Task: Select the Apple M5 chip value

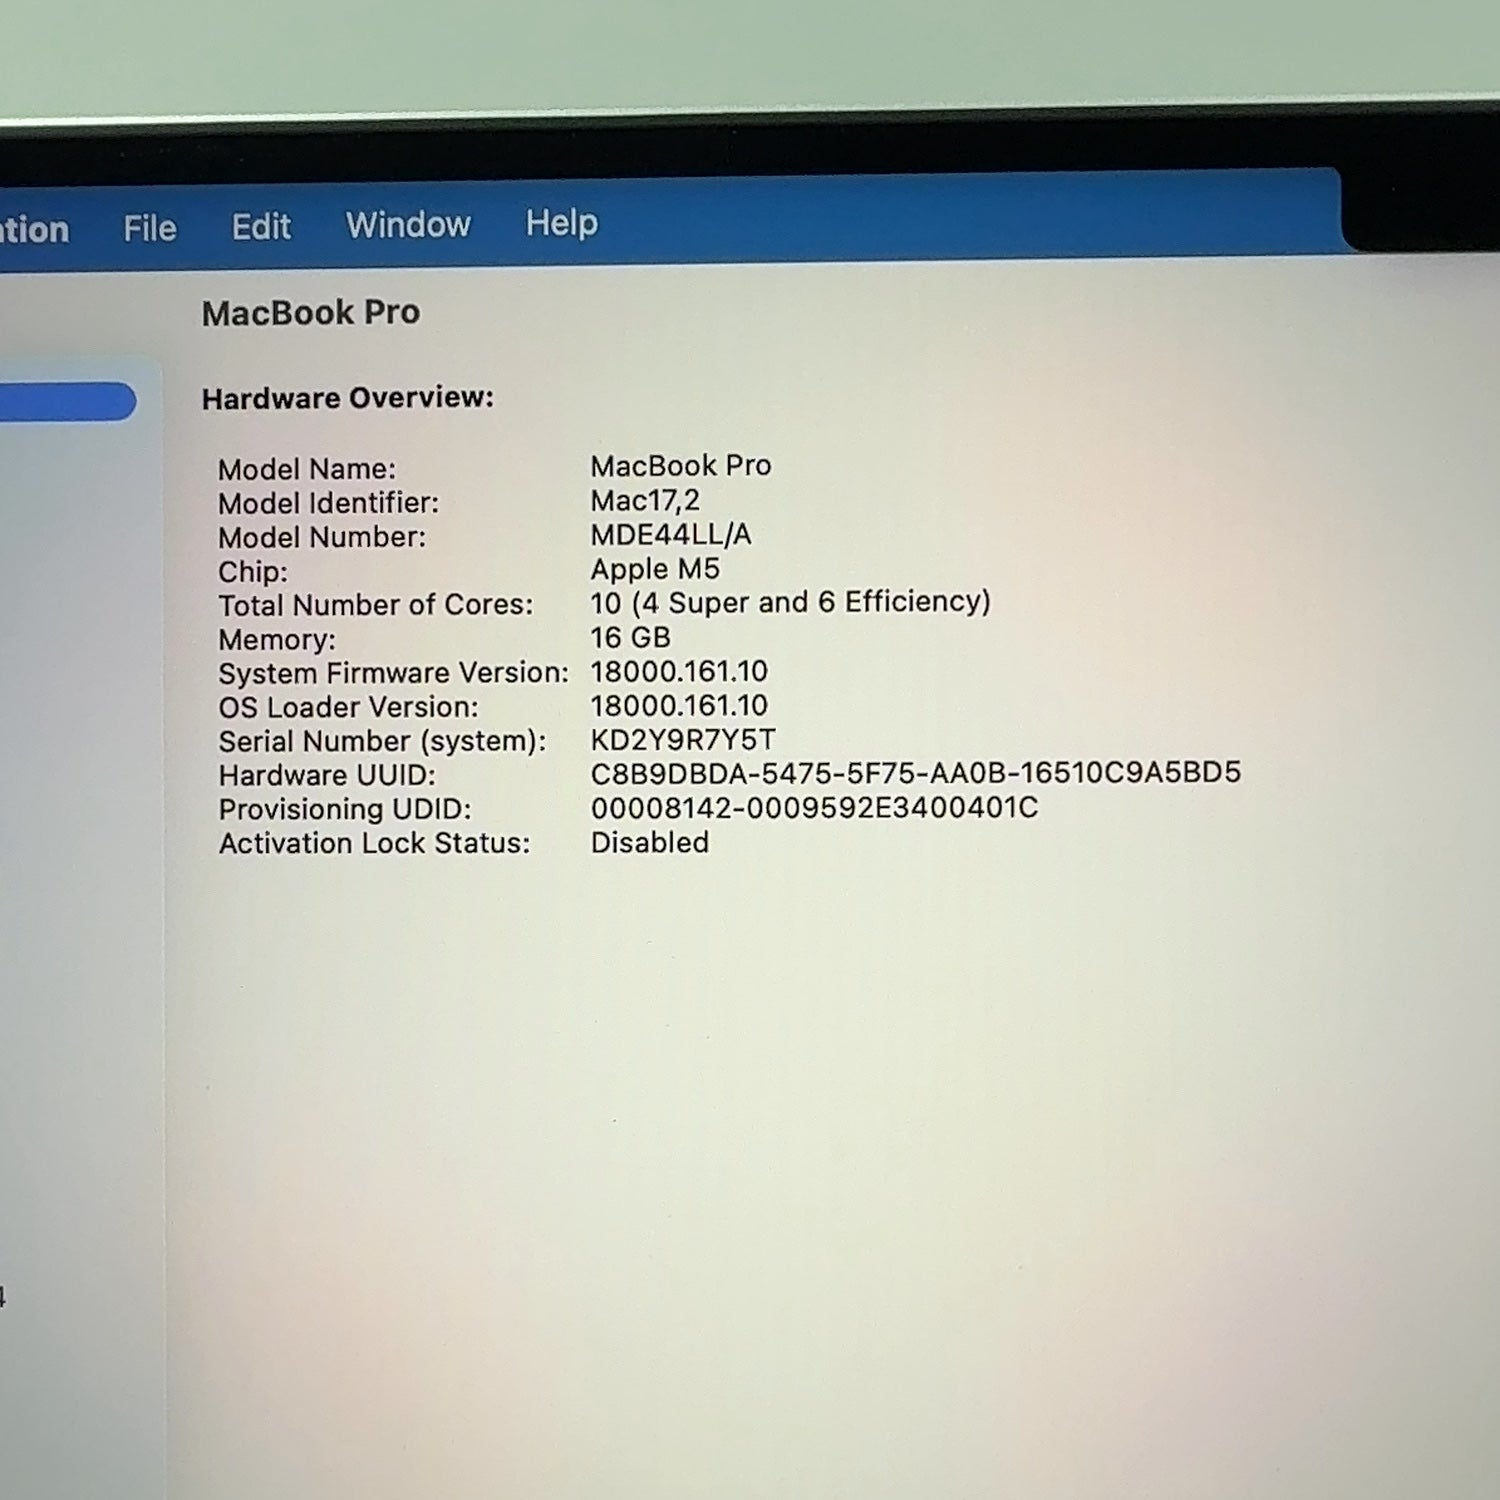Action: point(655,569)
